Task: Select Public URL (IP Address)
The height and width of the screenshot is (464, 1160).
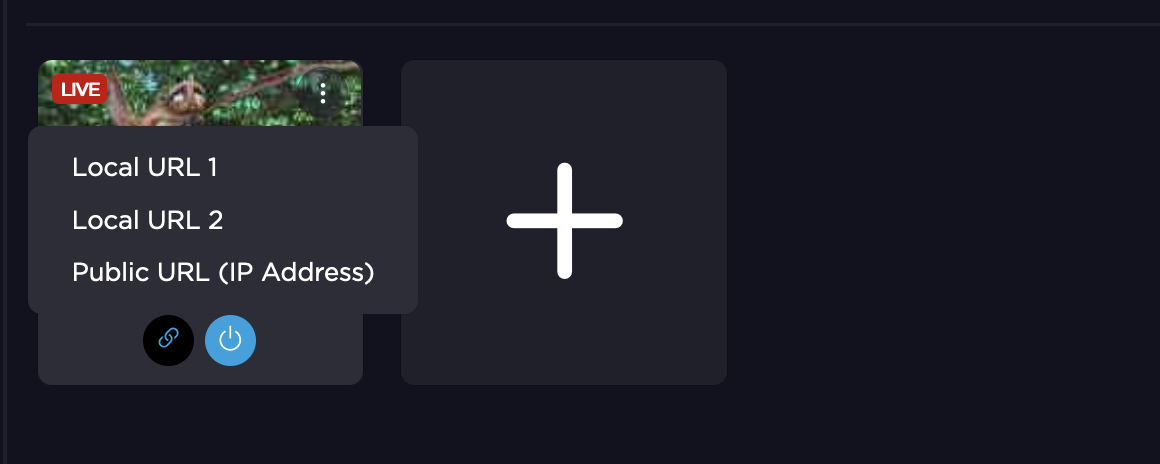Action: pos(223,272)
